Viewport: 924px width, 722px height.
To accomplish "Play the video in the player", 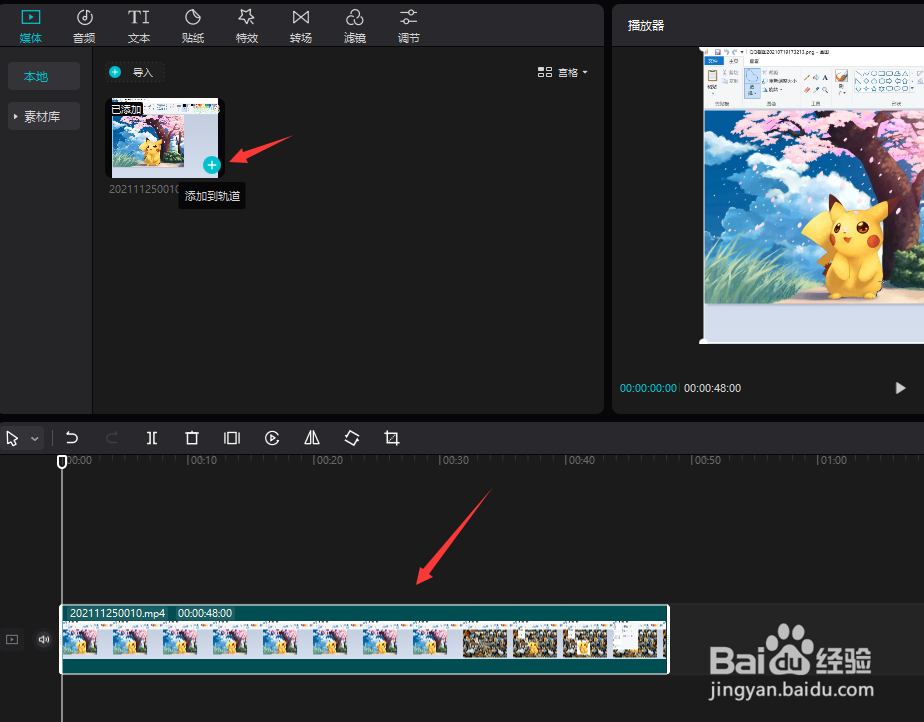I will click(x=900, y=388).
